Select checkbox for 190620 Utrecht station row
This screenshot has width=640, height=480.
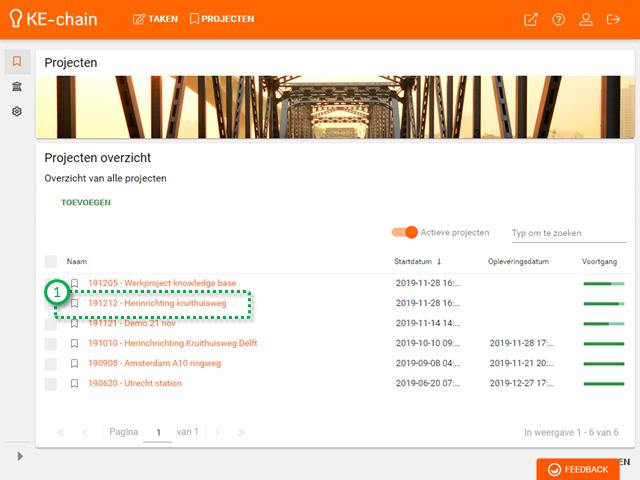click(51, 383)
